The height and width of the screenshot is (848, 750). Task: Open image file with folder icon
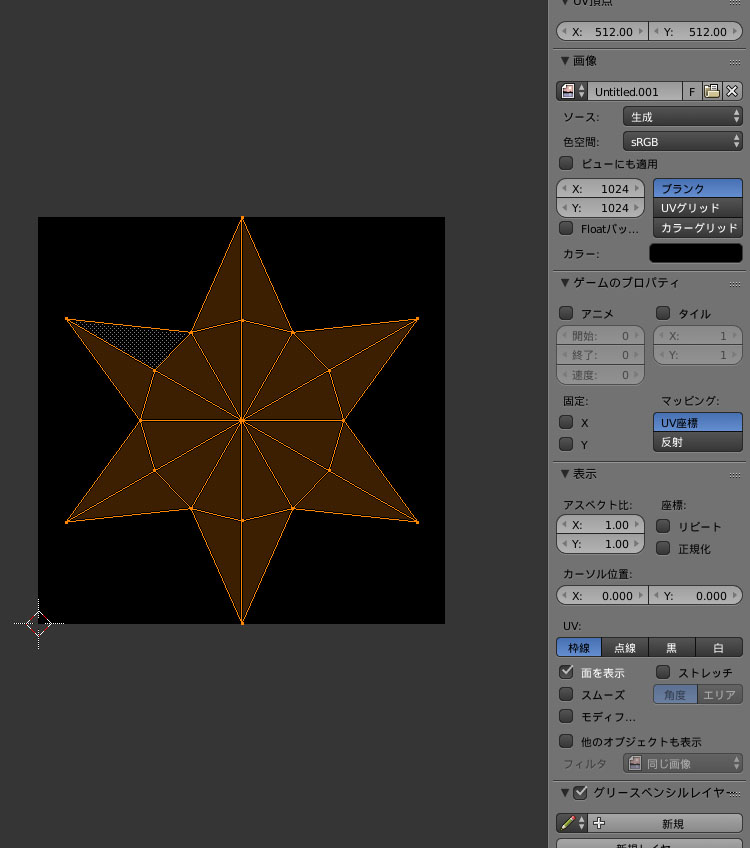coord(712,91)
